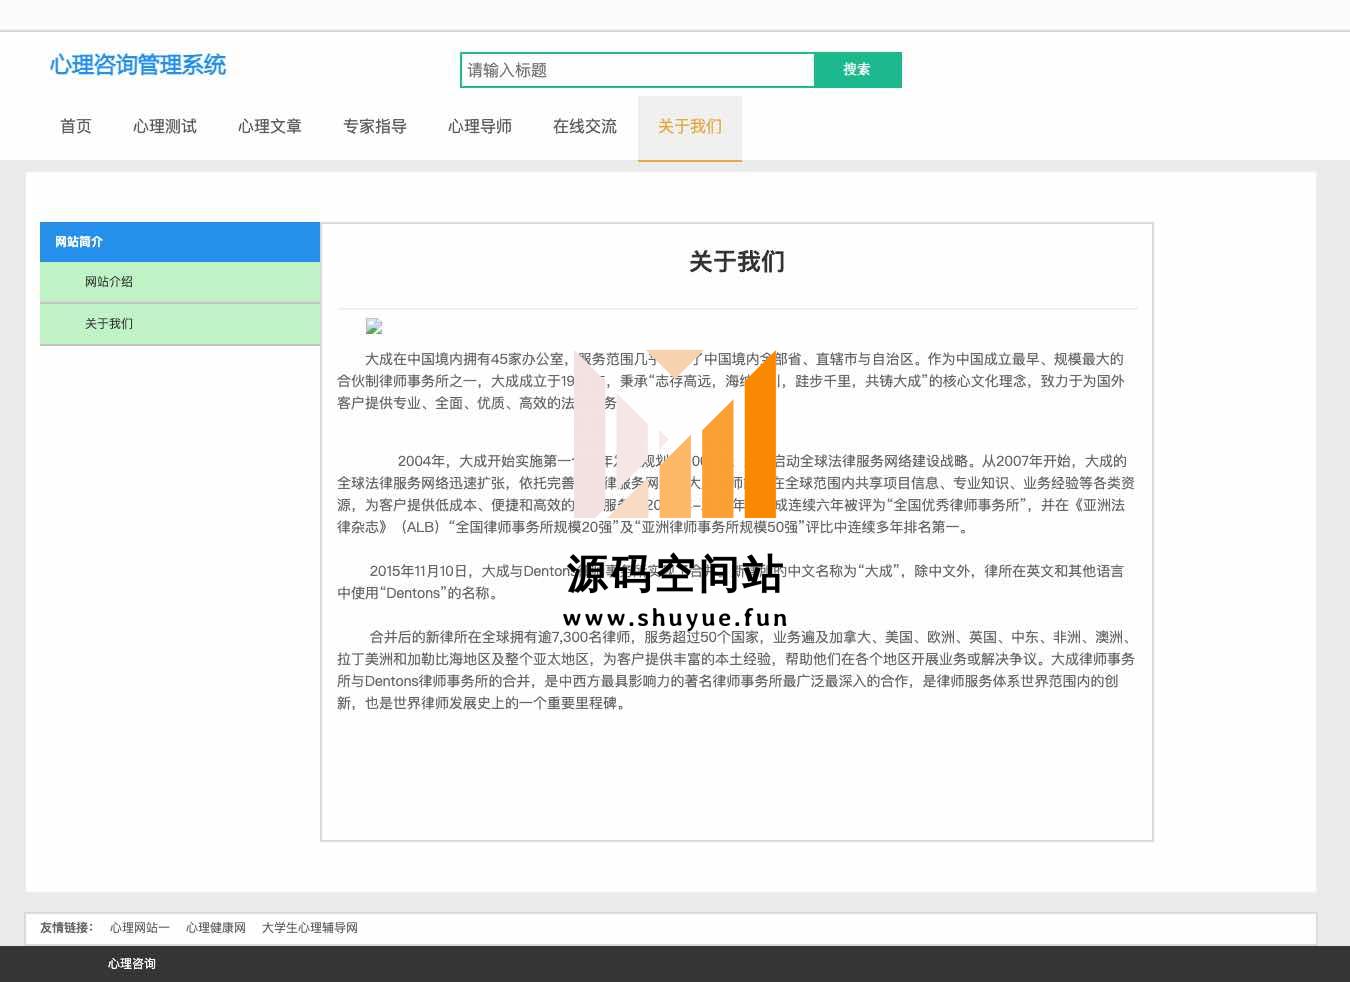Click the 网站简介 sidebar header
The height and width of the screenshot is (982, 1350).
pos(180,242)
